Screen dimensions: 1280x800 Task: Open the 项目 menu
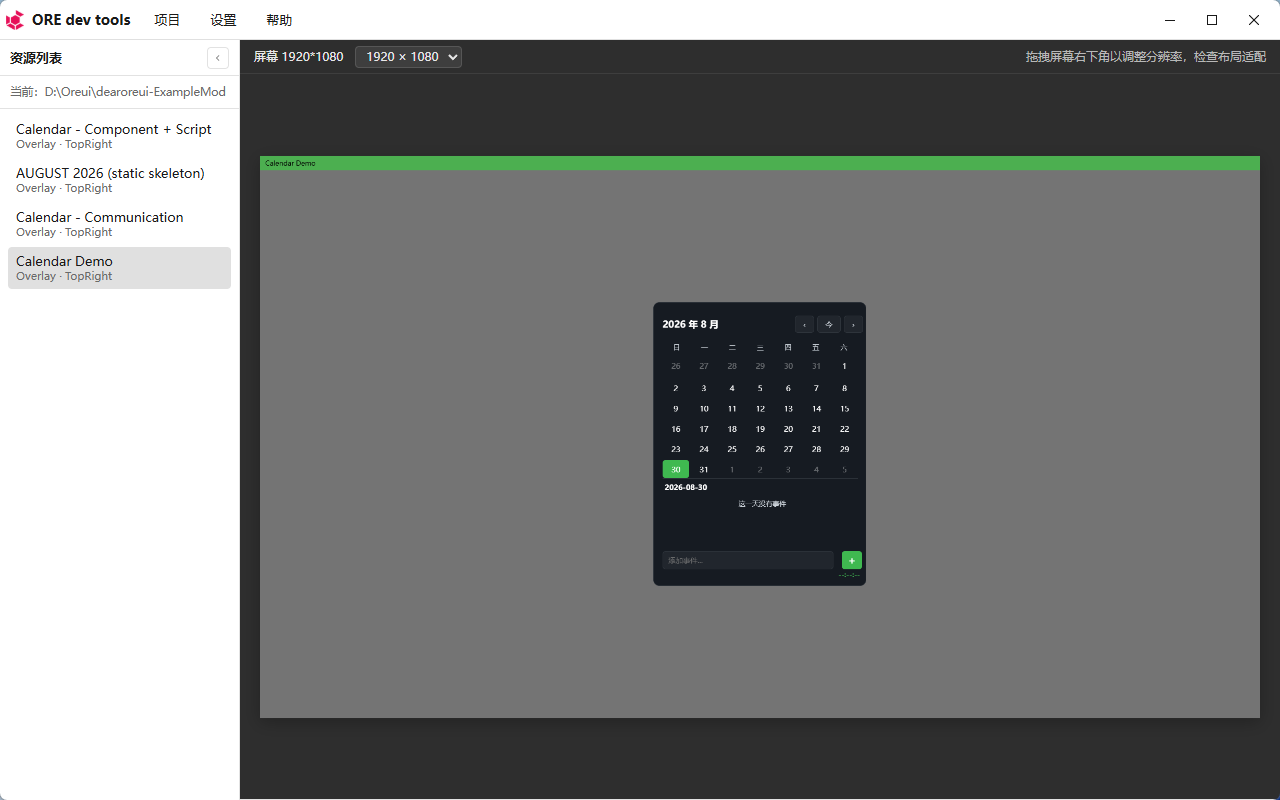(167, 20)
